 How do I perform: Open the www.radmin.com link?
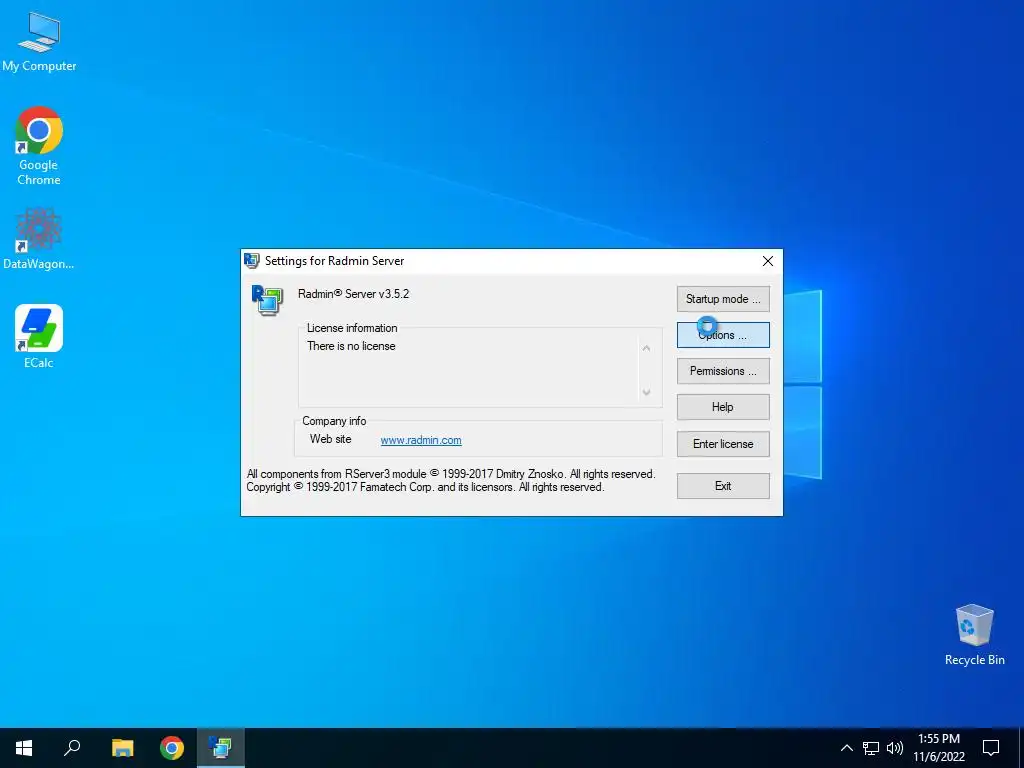[x=421, y=440]
